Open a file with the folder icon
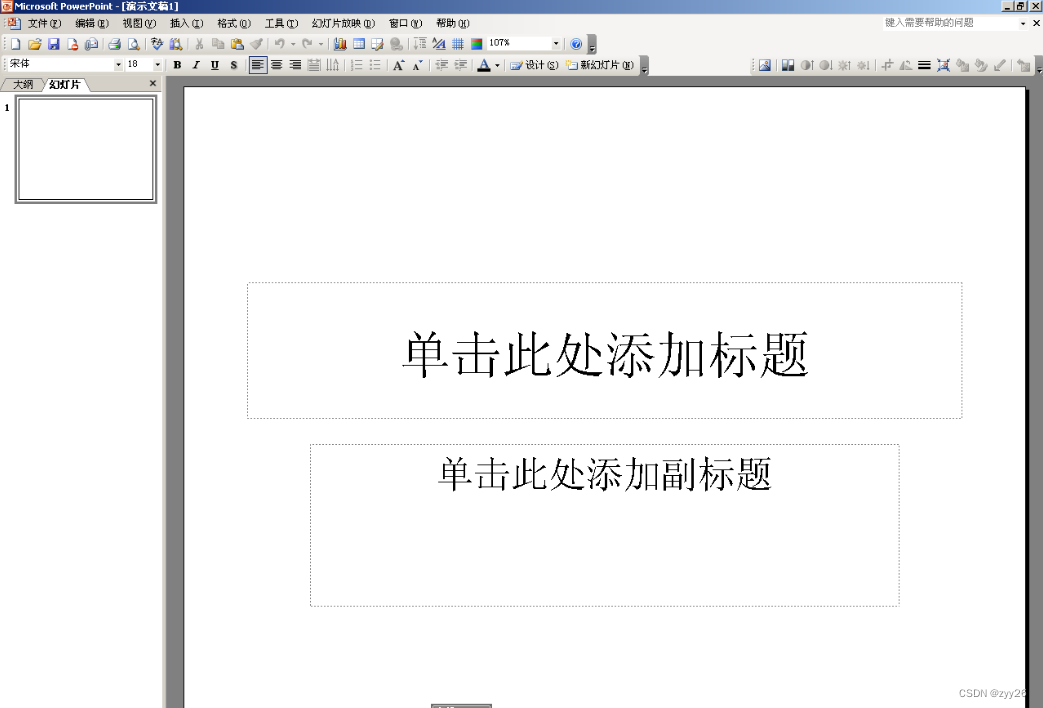The height and width of the screenshot is (708, 1043). pyautogui.click(x=35, y=45)
